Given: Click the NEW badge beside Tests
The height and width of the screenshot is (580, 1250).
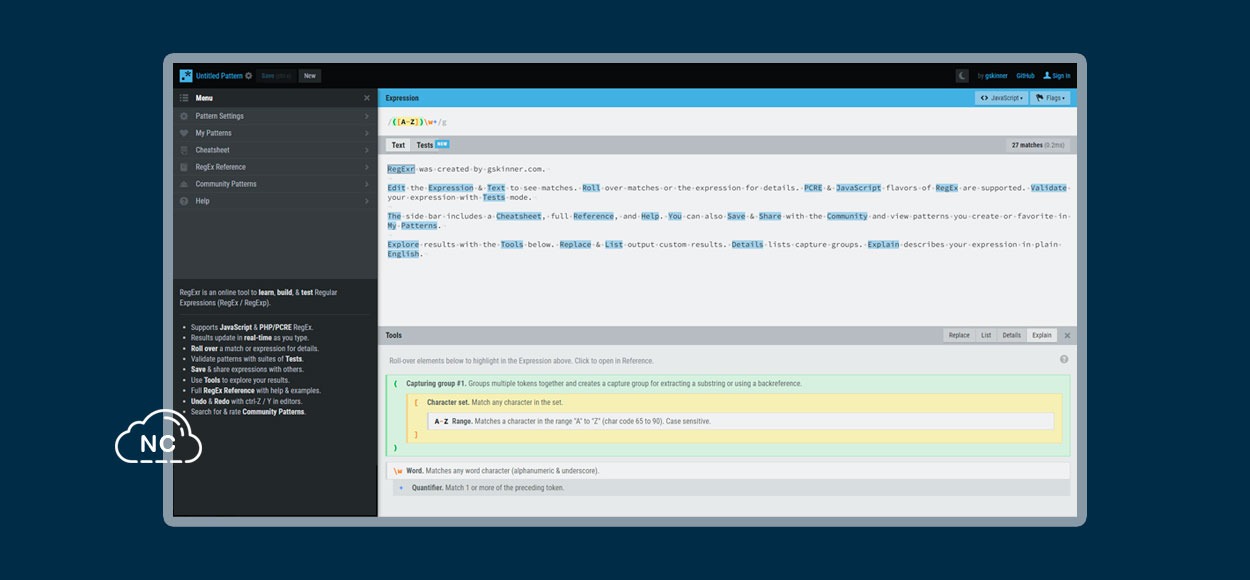Looking at the screenshot, I should (x=442, y=144).
